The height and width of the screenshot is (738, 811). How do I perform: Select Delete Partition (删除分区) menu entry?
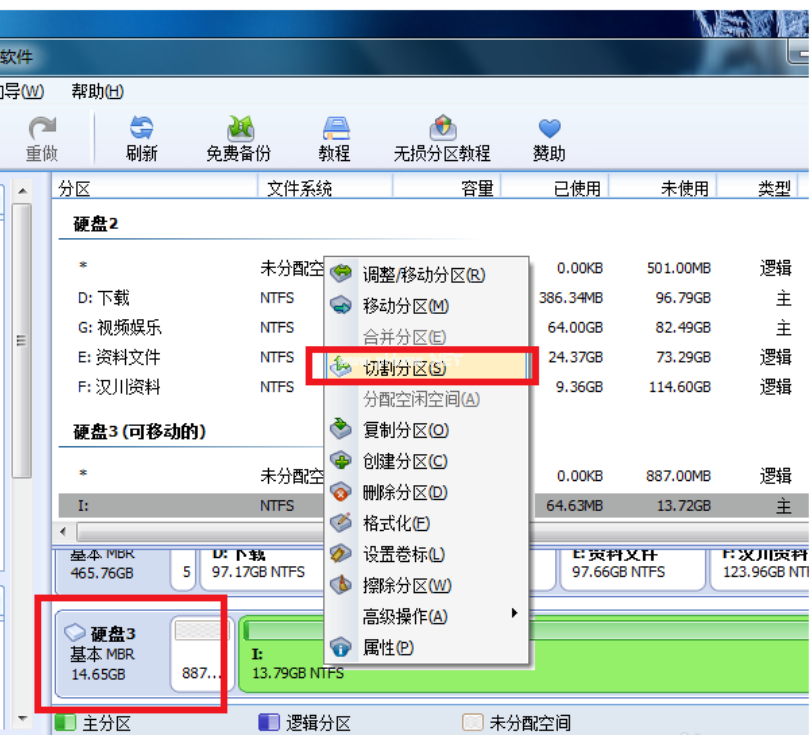404,492
